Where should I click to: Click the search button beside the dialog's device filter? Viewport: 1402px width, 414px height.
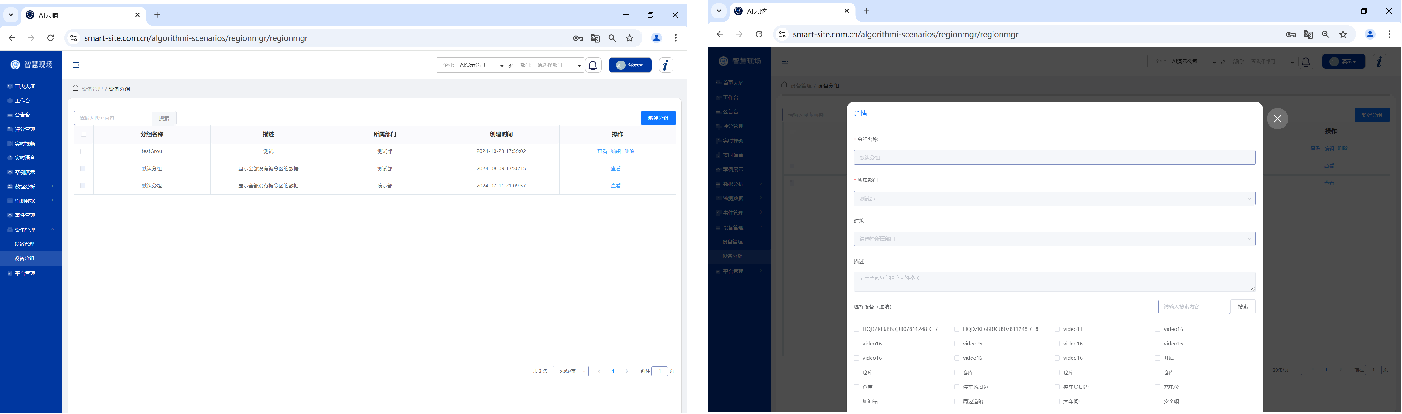(1242, 307)
